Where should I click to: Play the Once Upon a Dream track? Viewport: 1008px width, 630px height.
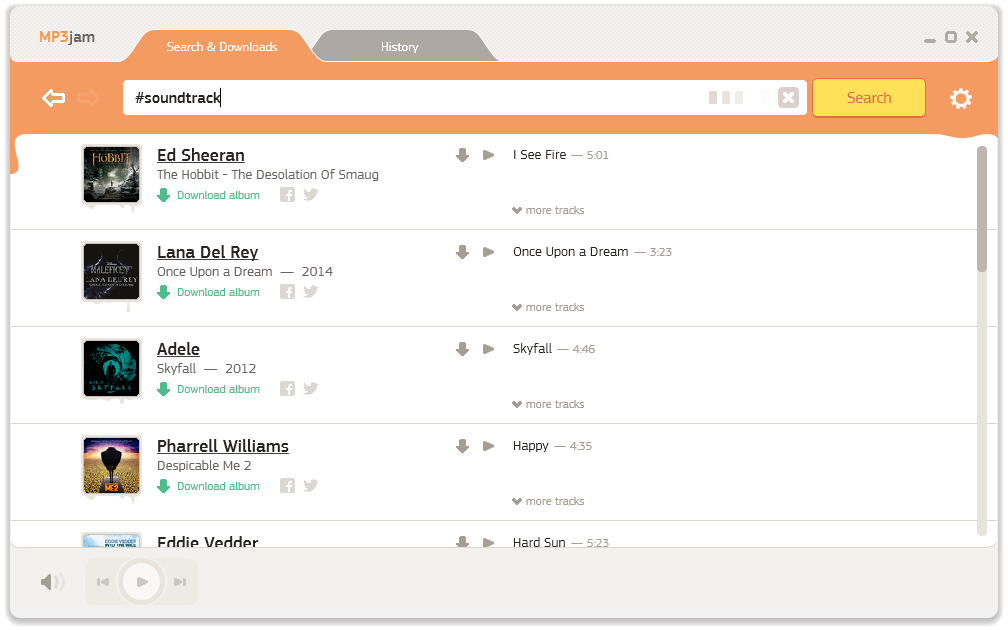click(489, 252)
